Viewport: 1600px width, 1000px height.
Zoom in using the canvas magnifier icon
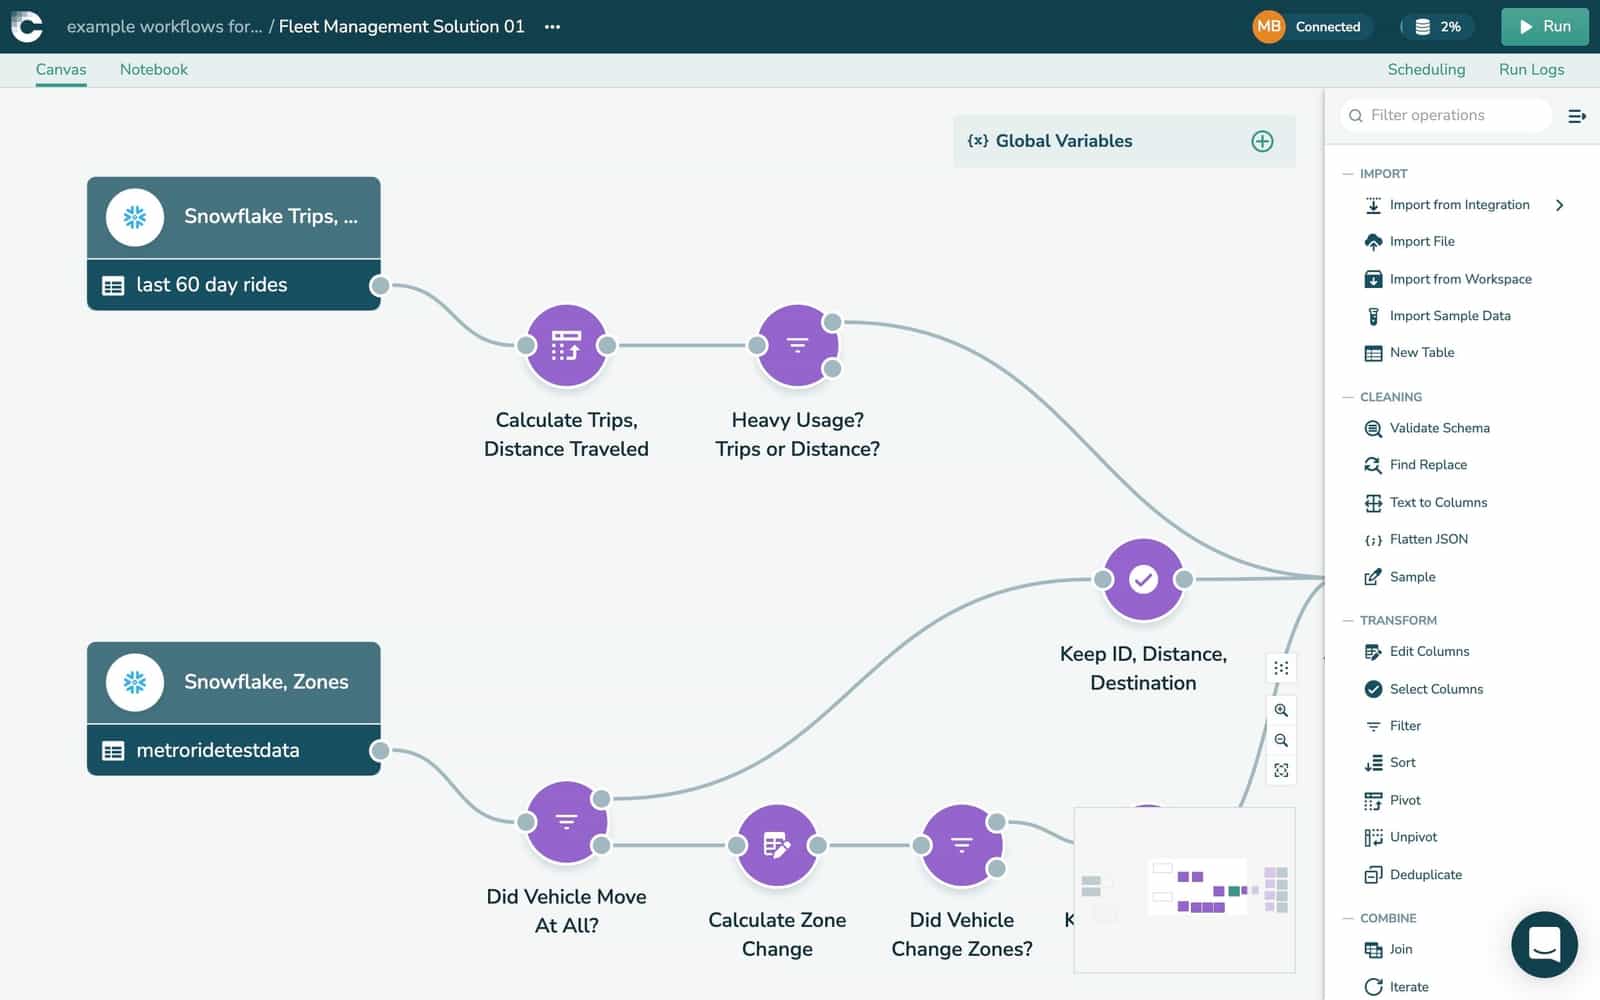(x=1281, y=710)
